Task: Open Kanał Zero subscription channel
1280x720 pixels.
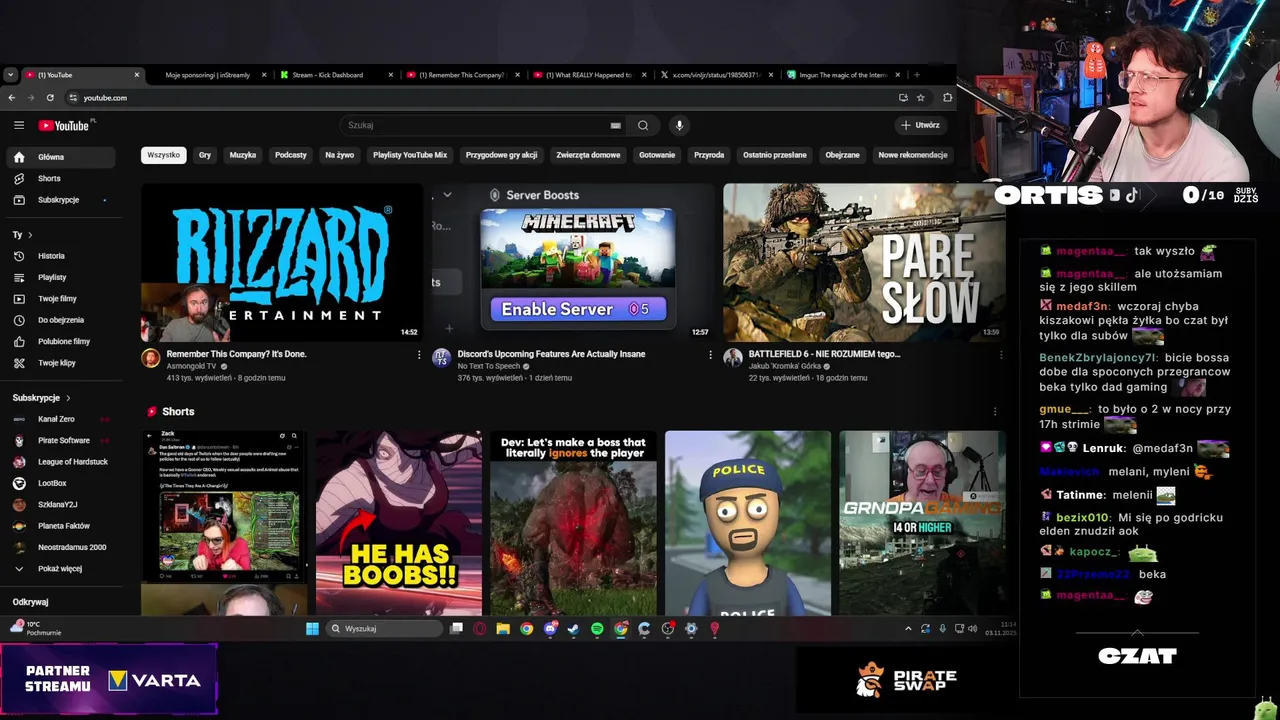Action: (63, 419)
